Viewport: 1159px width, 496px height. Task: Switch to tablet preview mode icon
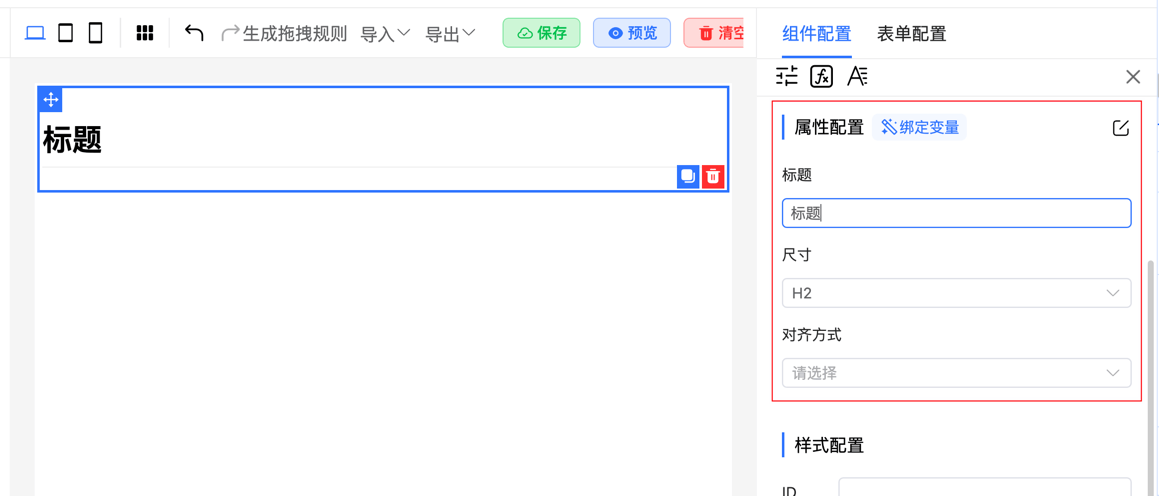pyautogui.click(x=66, y=33)
